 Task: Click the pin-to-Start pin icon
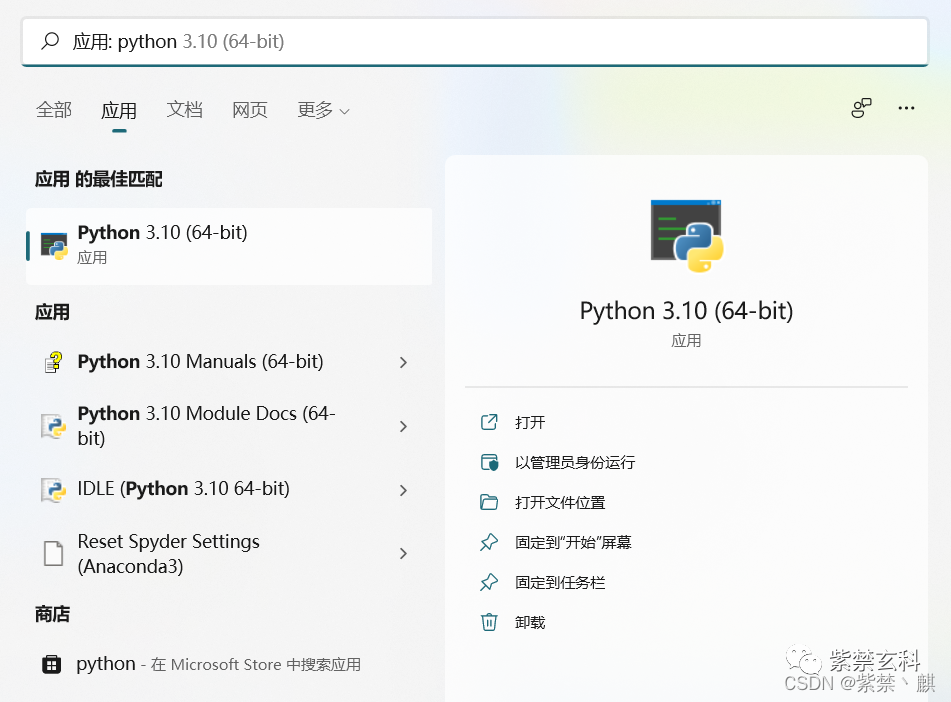(489, 542)
